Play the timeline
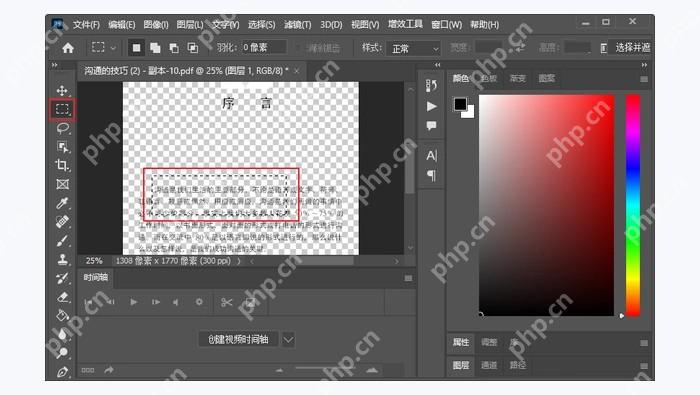 pyautogui.click(x=133, y=302)
